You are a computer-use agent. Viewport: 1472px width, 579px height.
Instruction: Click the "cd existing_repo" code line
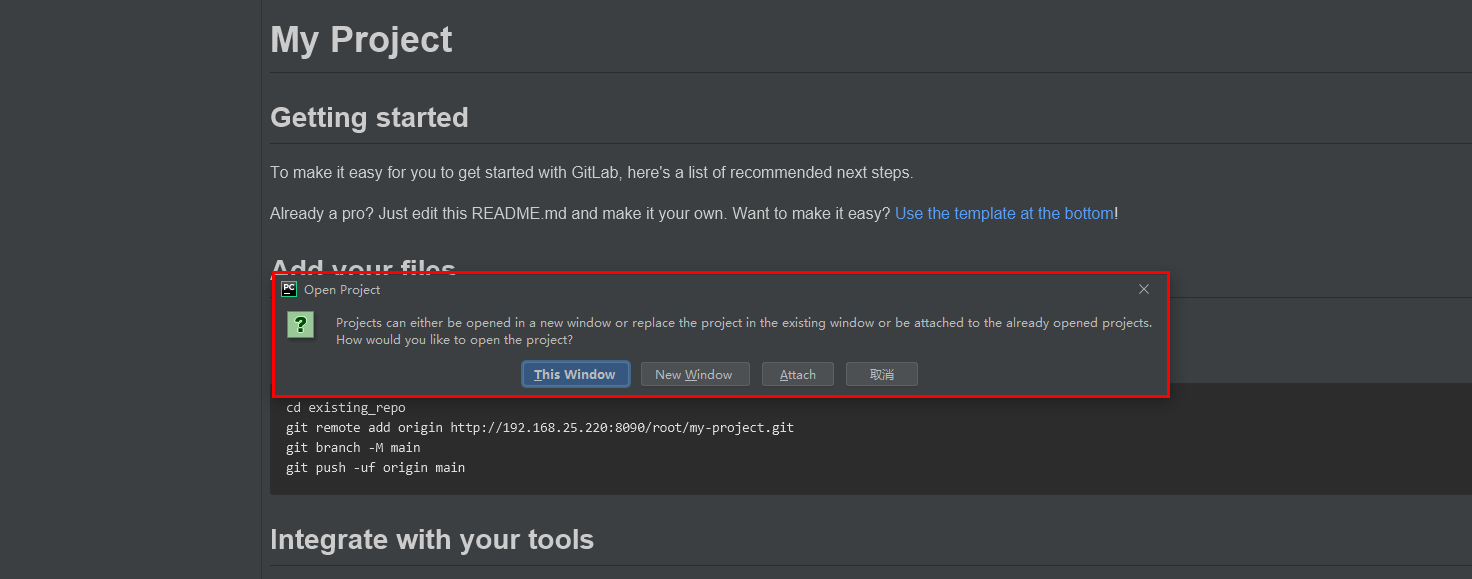tap(346, 408)
